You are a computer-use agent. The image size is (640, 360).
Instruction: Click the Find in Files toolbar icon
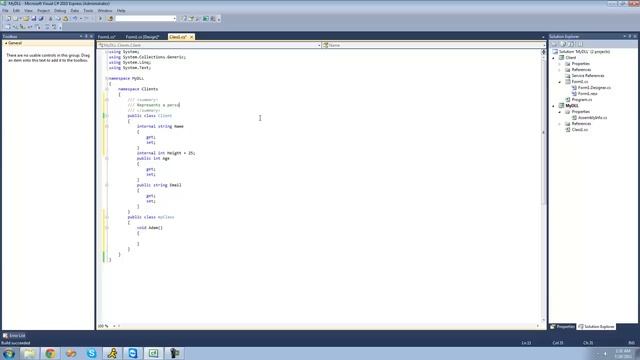(x=110, y=19)
